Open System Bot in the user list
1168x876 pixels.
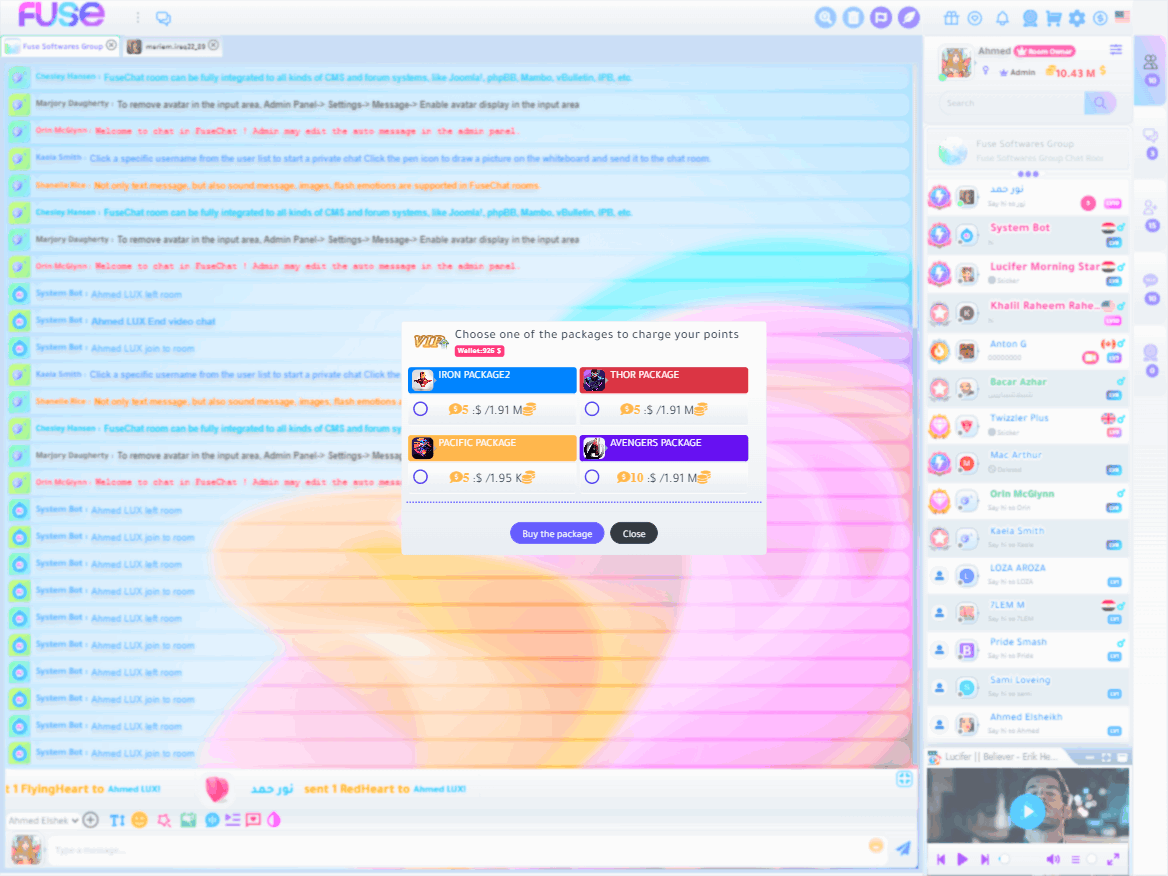click(1027, 235)
